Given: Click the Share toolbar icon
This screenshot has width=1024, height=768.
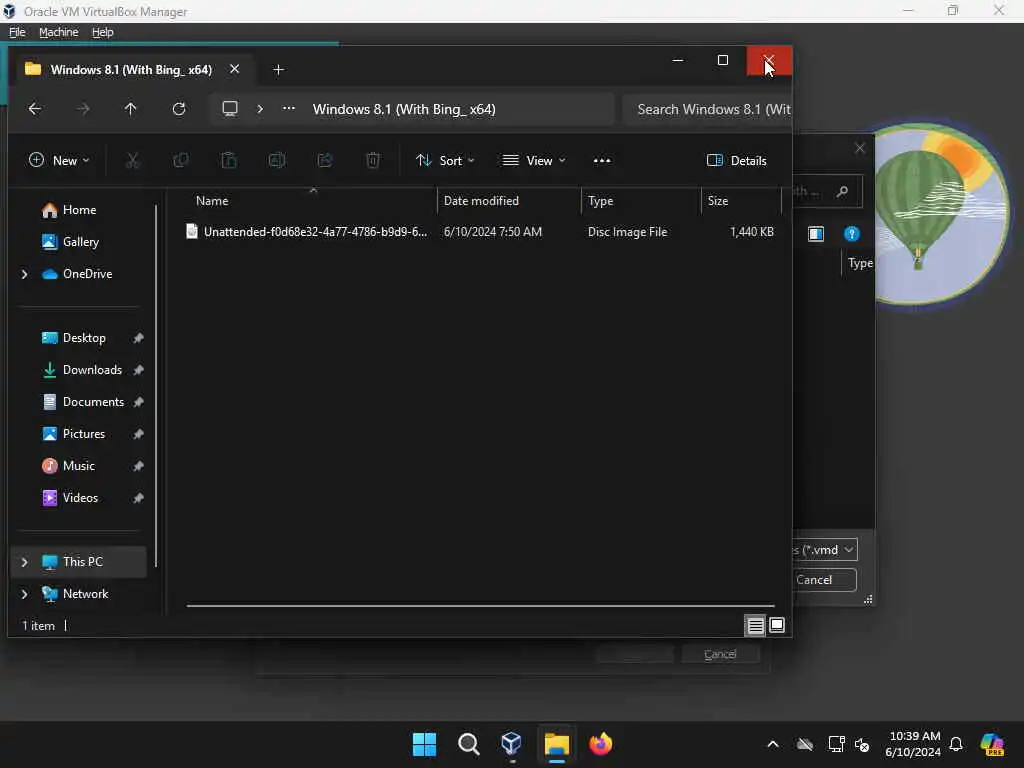Looking at the screenshot, I should (325, 160).
